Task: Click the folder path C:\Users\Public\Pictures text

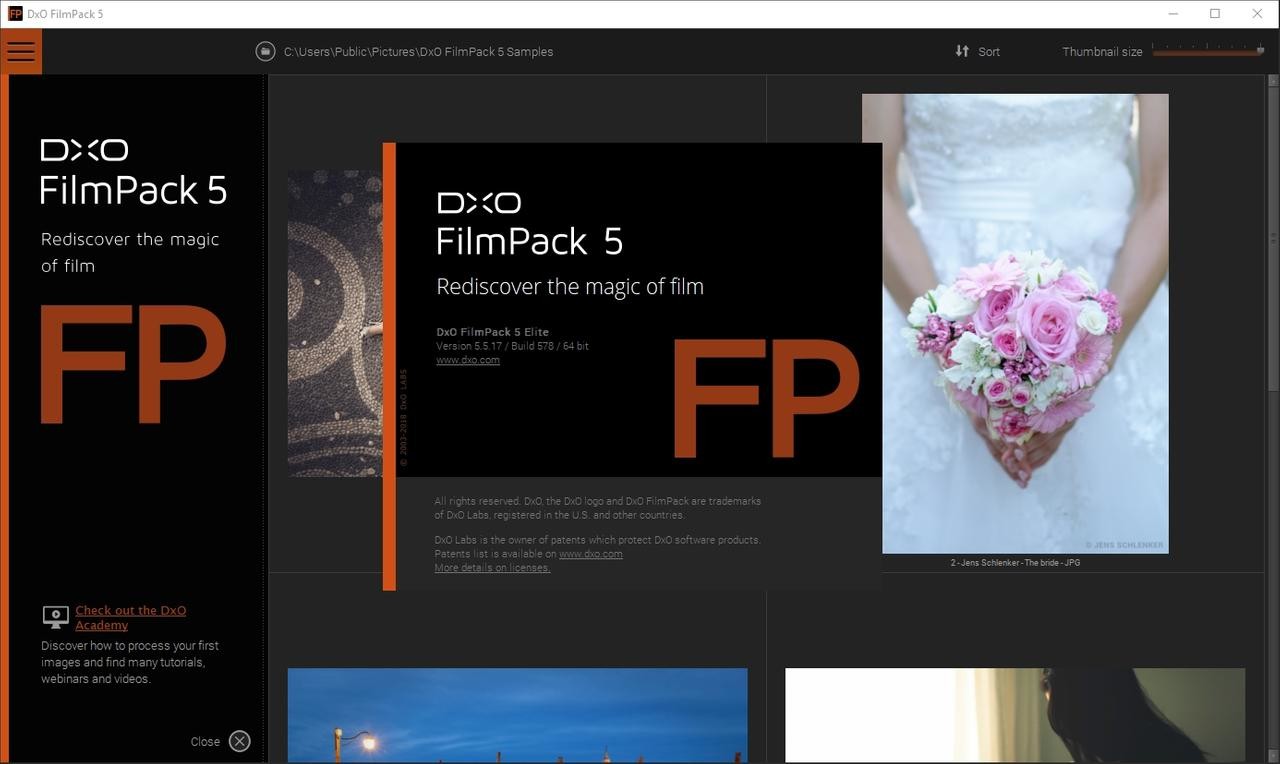Action: click(418, 51)
